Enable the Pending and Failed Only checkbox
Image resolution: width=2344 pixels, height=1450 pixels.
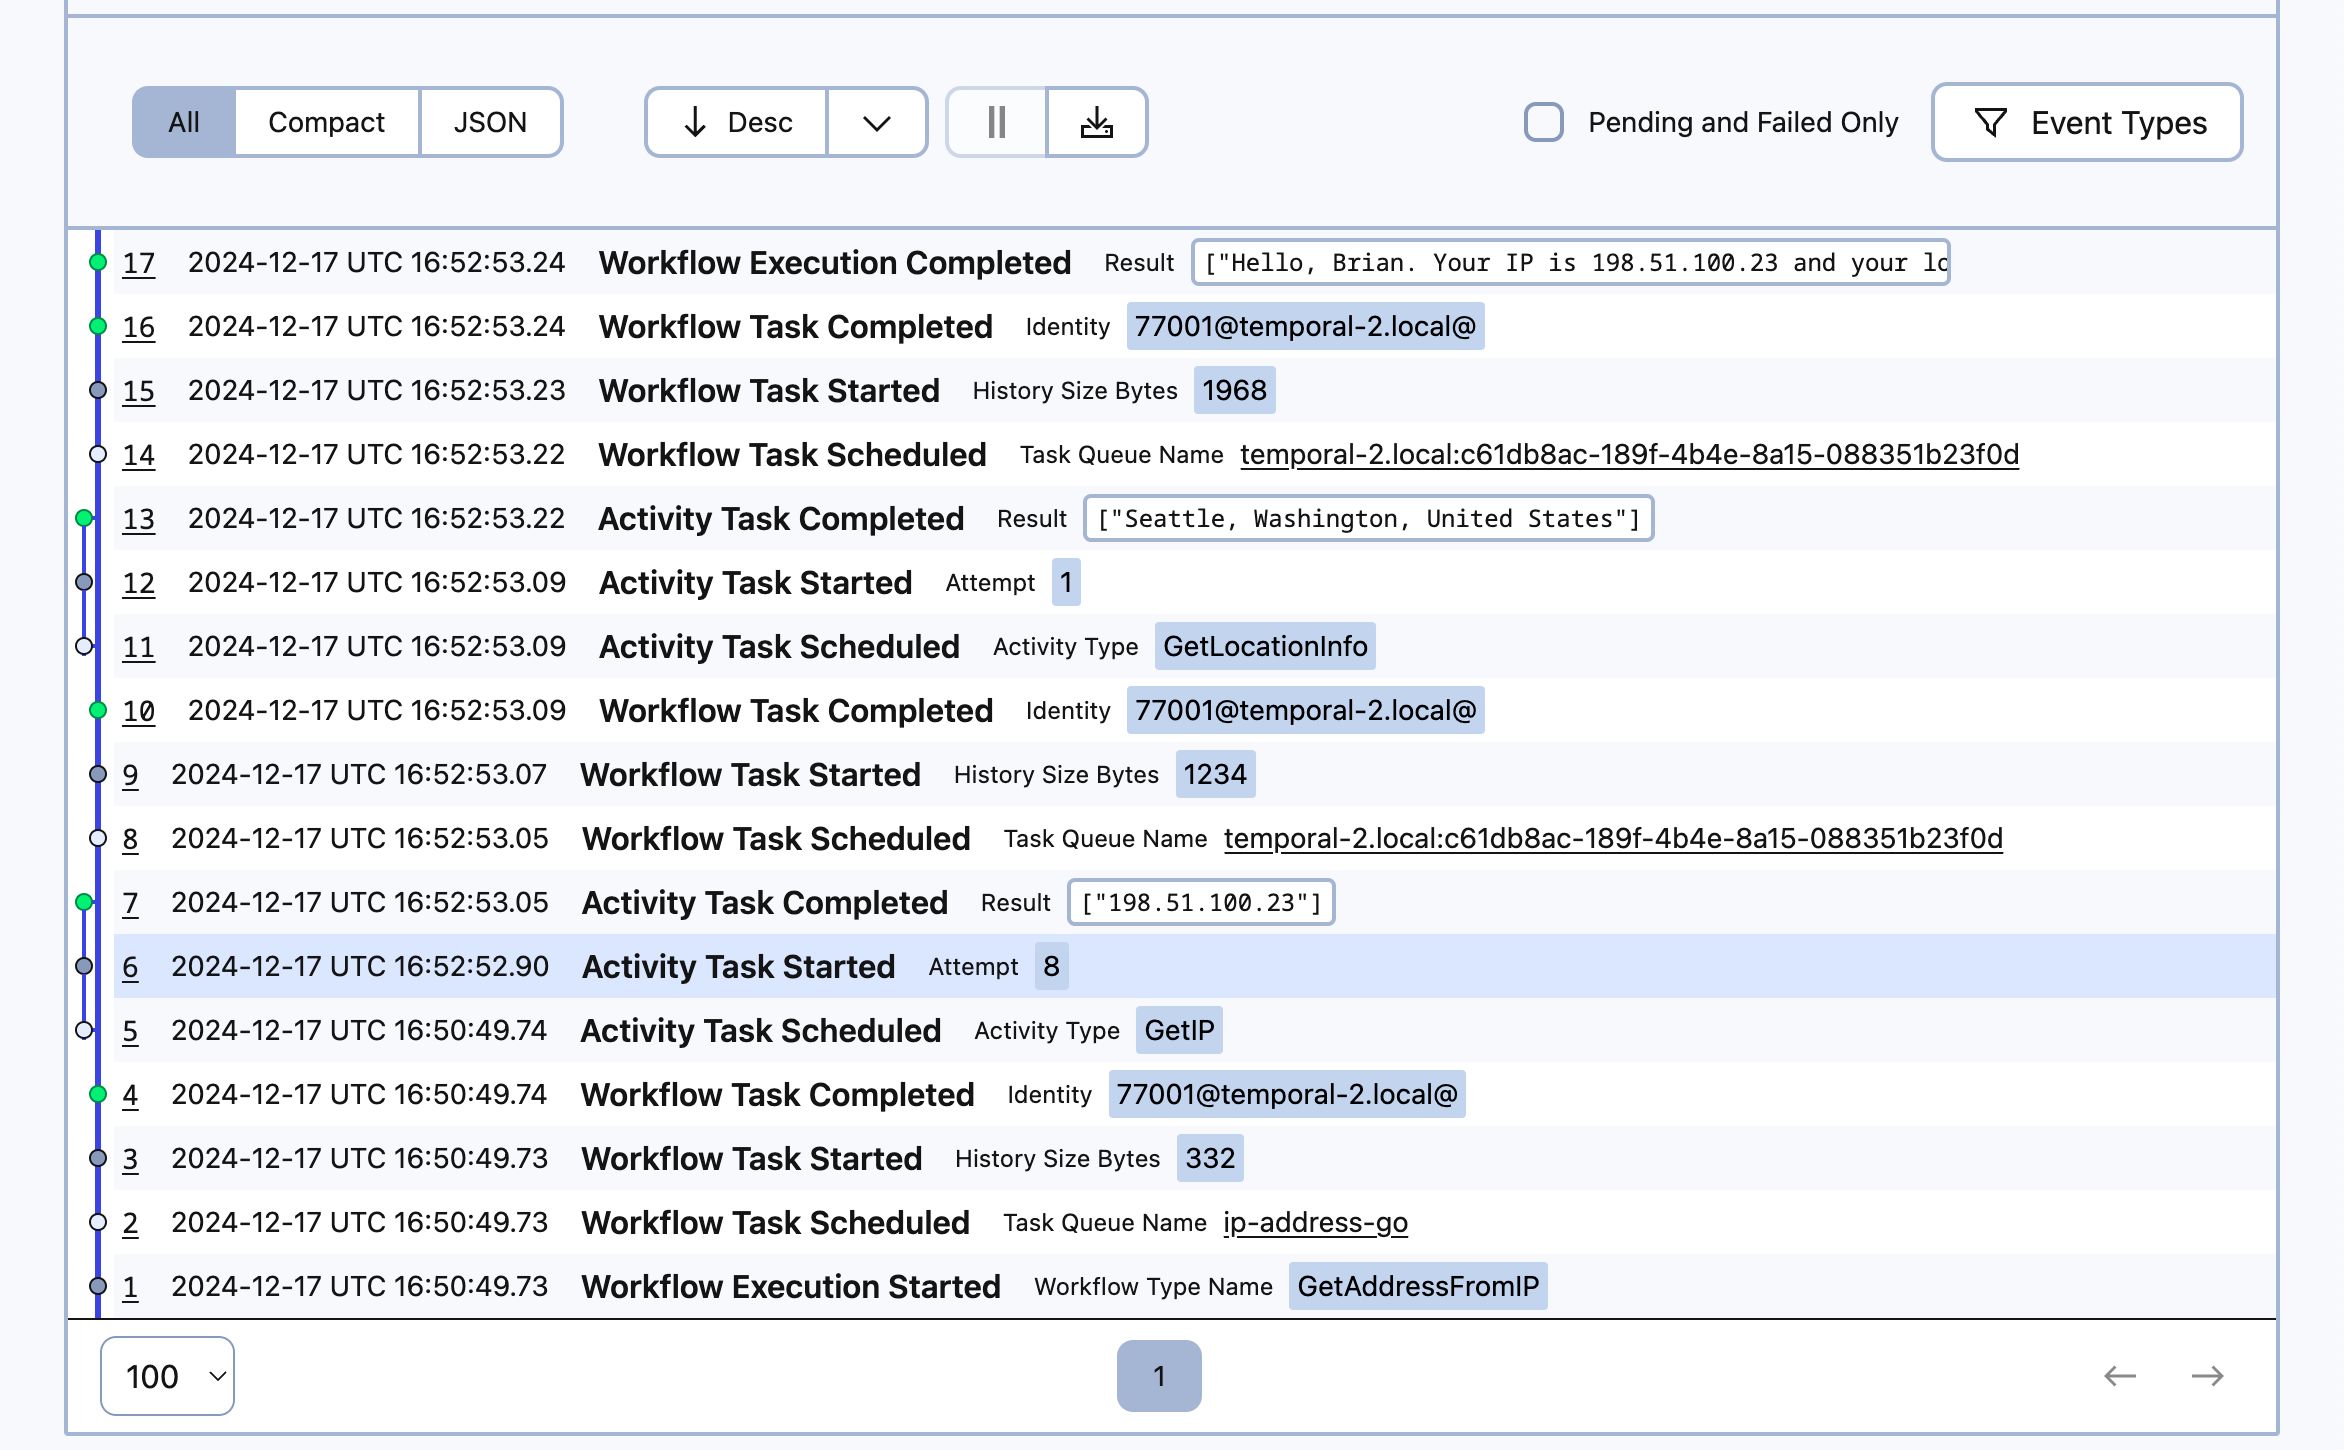[1543, 122]
